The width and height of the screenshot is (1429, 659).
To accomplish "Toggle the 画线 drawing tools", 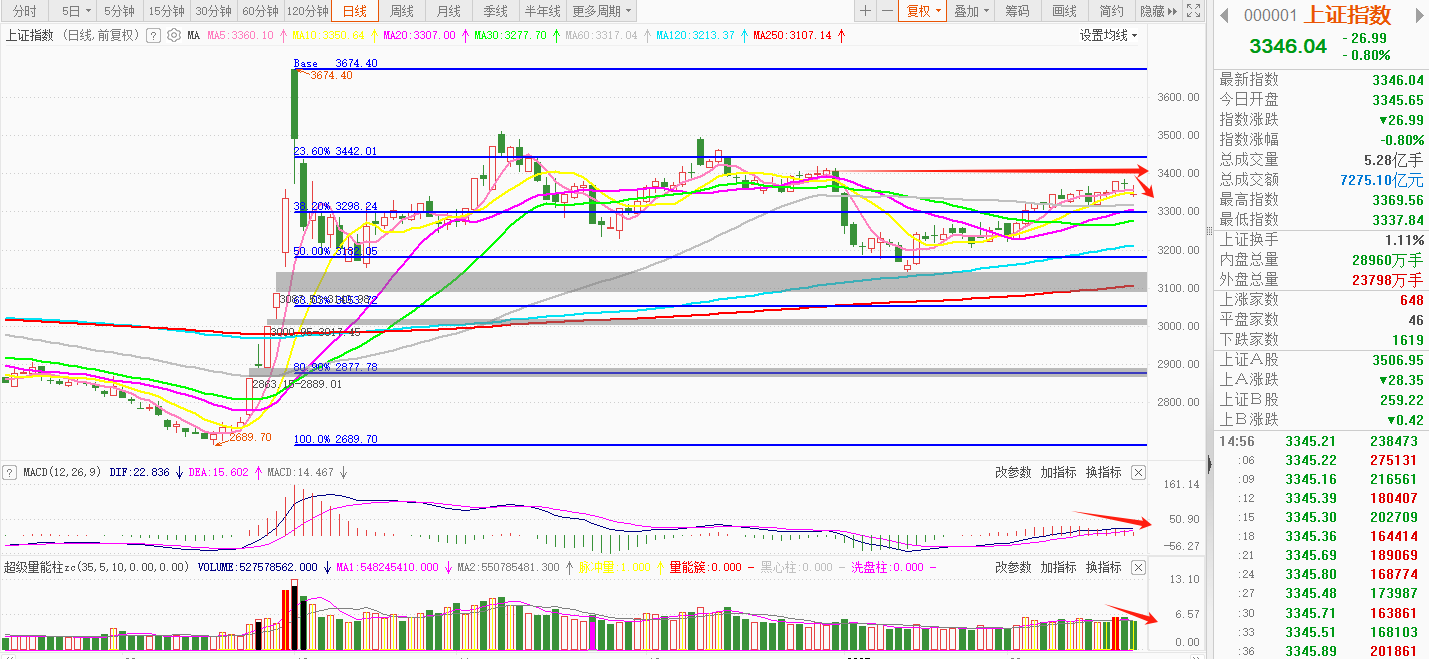I will click(1064, 11).
